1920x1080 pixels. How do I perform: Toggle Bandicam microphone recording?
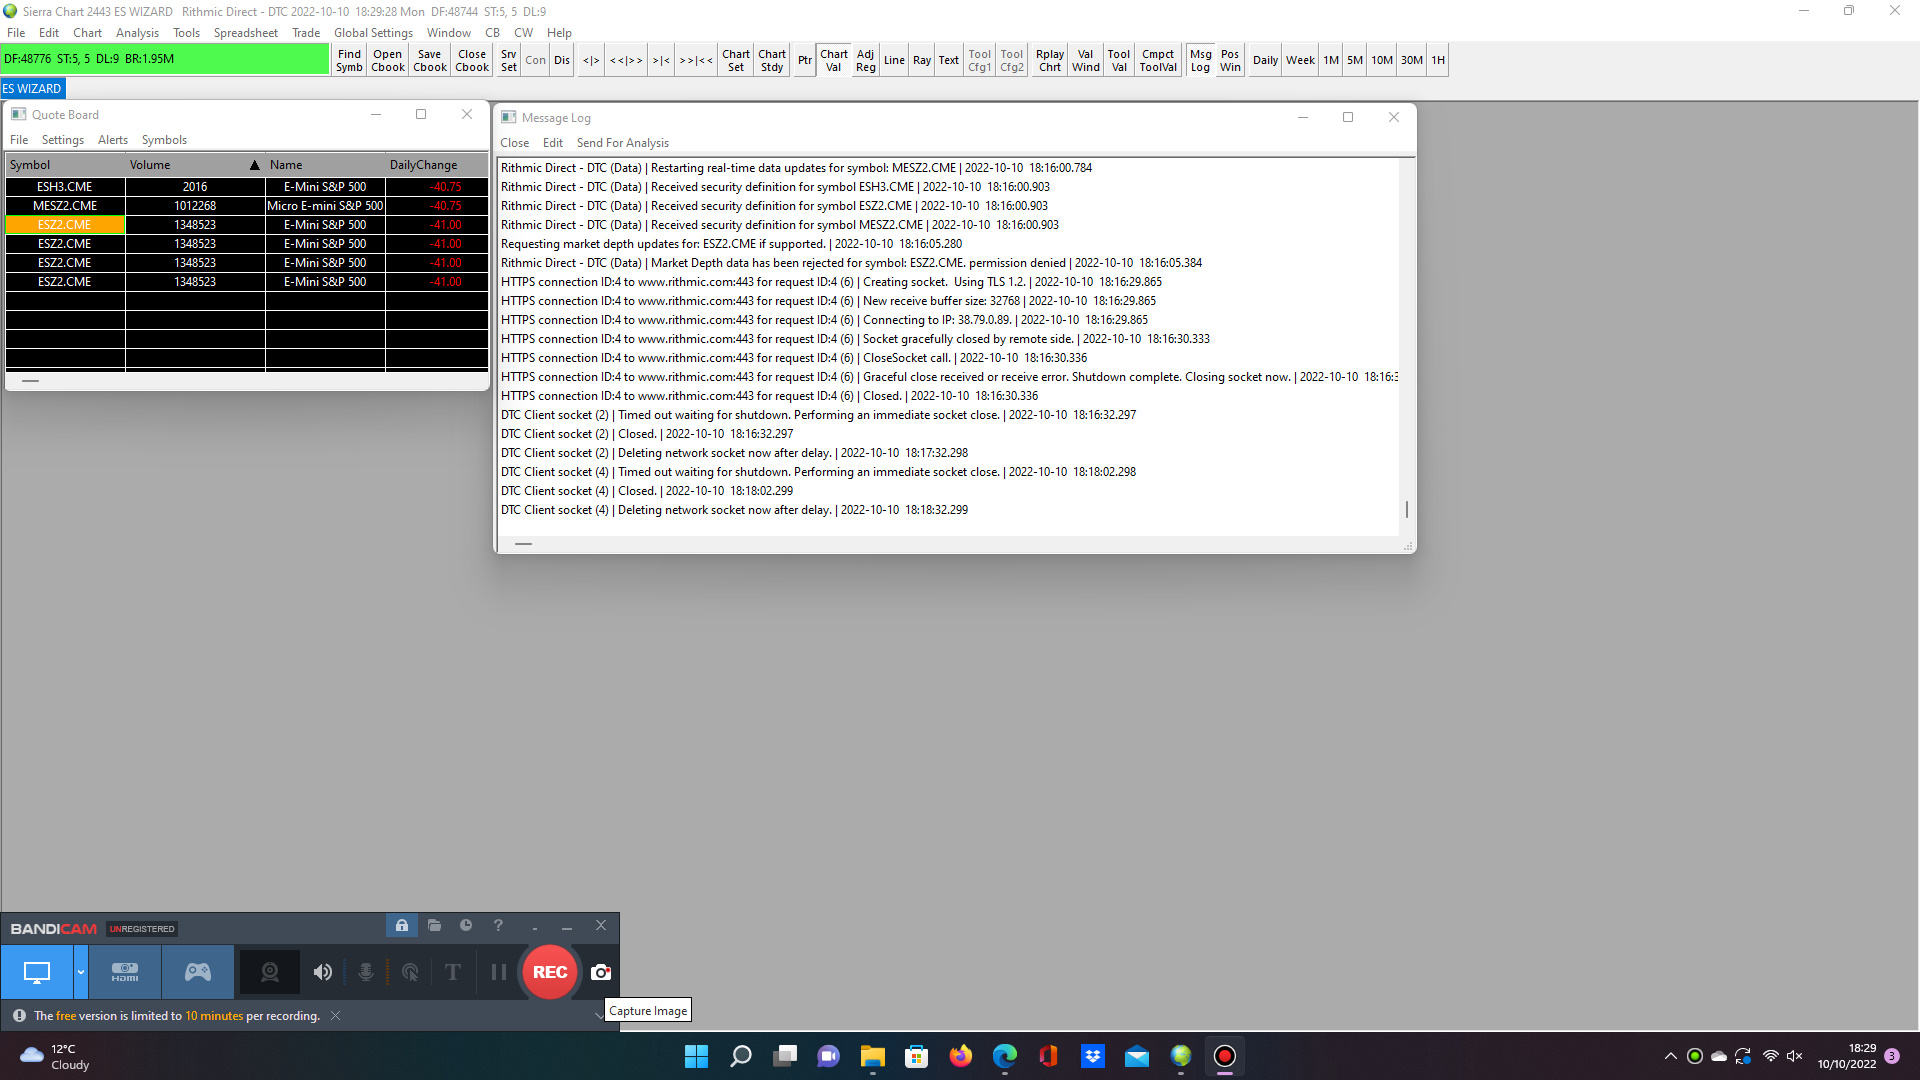(x=366, y=972)
